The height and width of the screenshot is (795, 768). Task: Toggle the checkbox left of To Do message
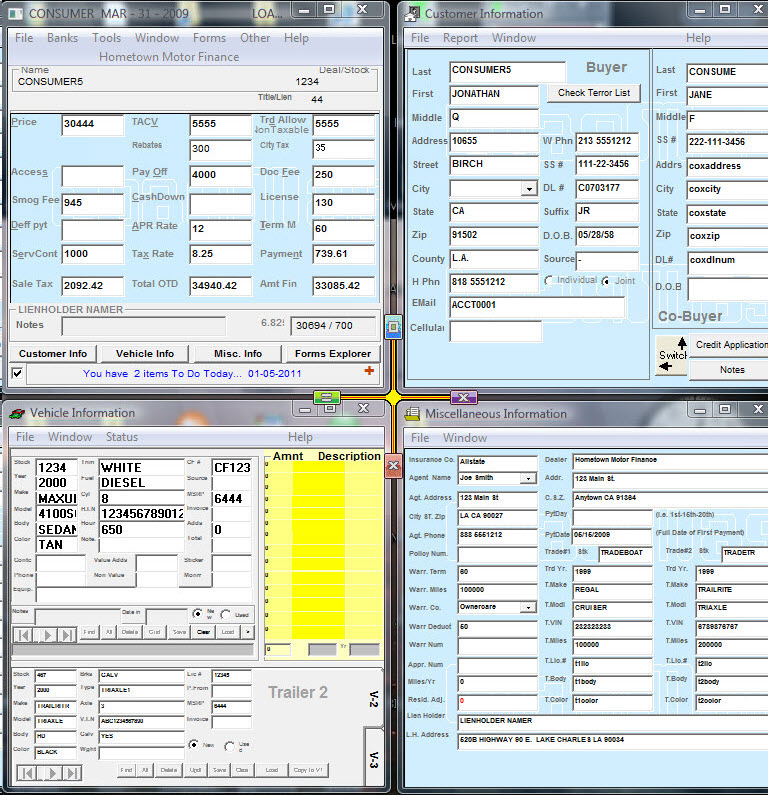(x=17, y=373)
